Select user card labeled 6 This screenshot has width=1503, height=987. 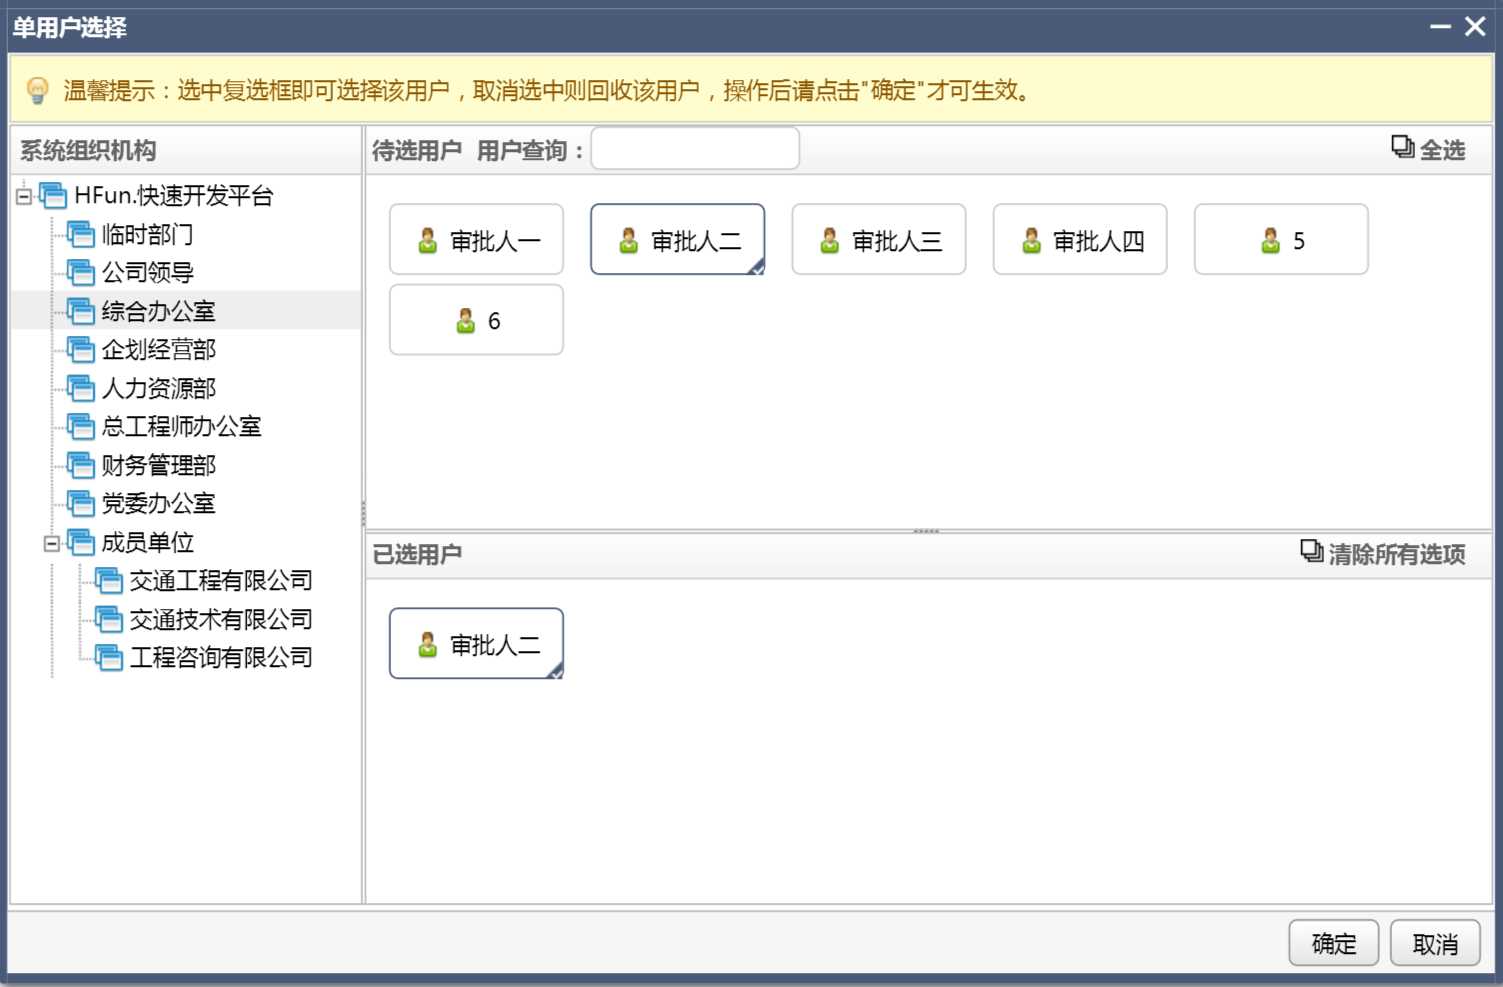(476, 320)
